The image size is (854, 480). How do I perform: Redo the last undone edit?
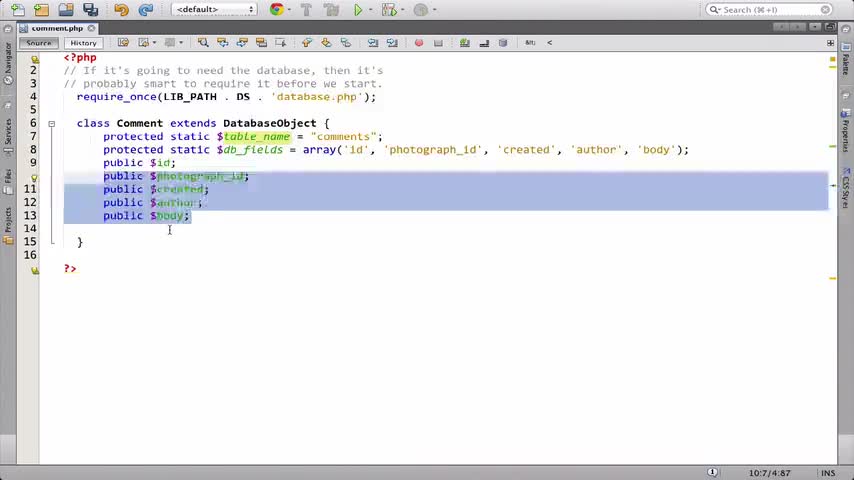click(x=145, y=9)
